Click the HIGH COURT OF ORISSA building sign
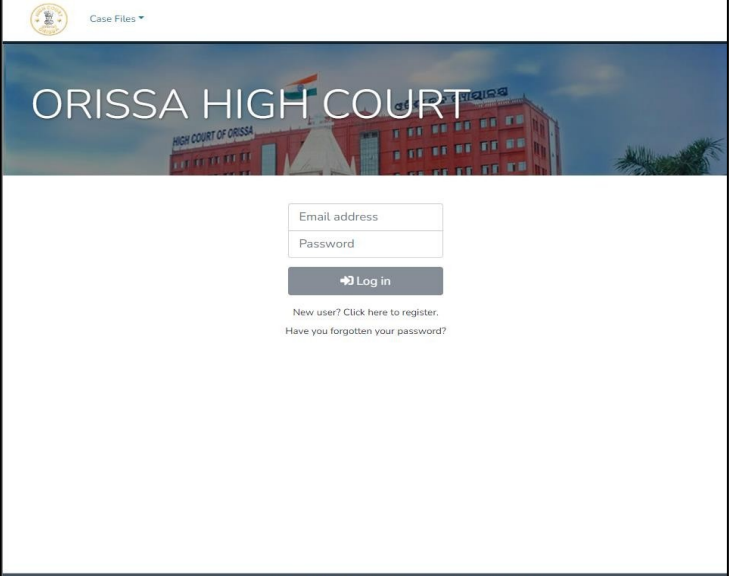731x576 pixels. point(213,135)
